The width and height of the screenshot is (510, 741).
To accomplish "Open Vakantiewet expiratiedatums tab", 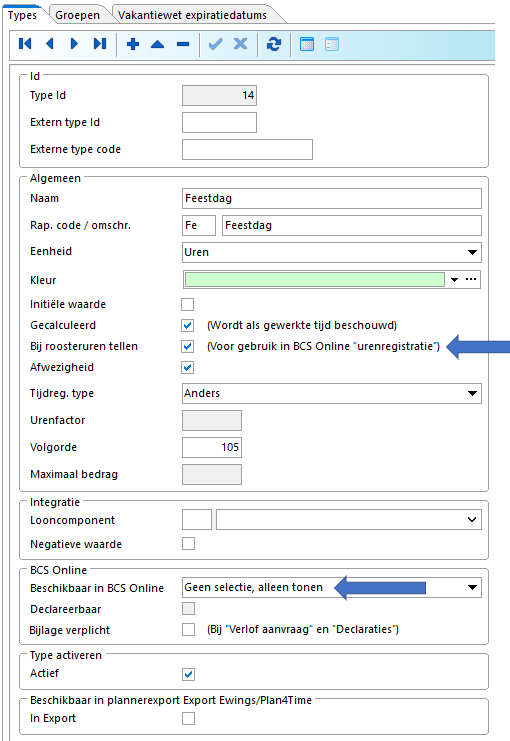I will (x=192, y=15).
